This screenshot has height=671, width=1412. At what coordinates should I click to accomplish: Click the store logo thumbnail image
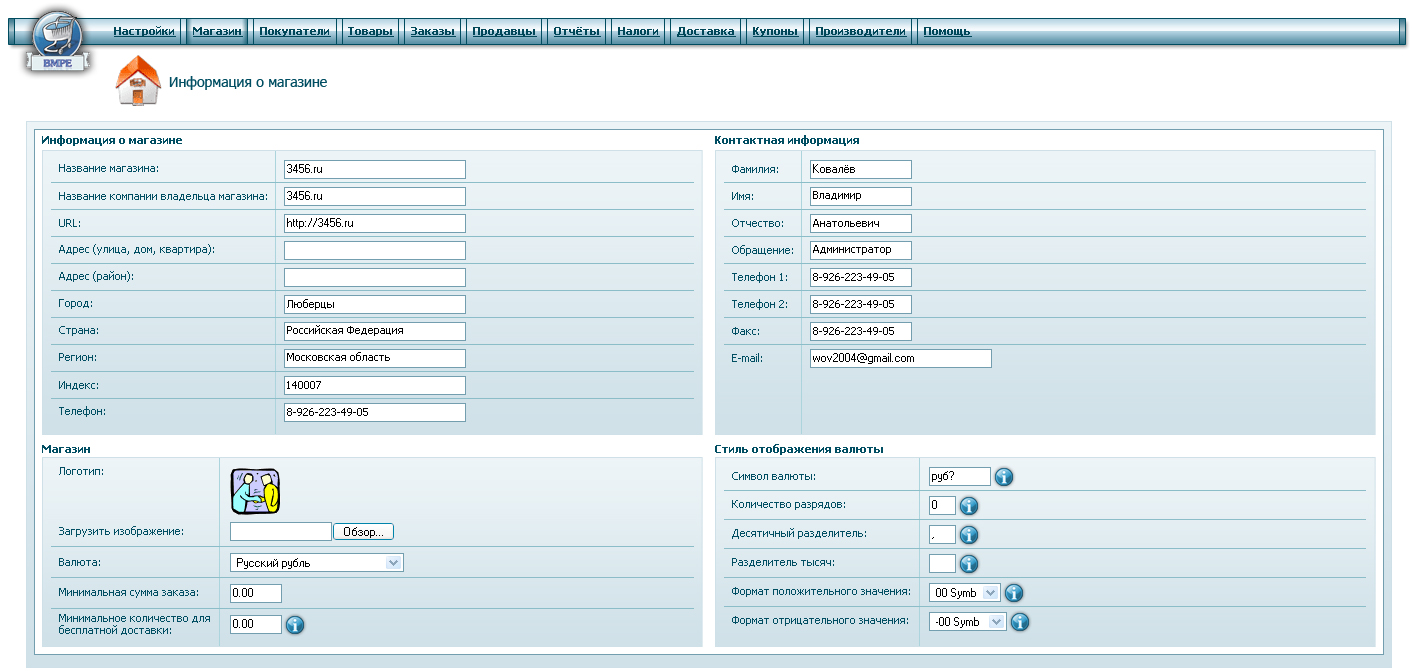coord(255,491)
